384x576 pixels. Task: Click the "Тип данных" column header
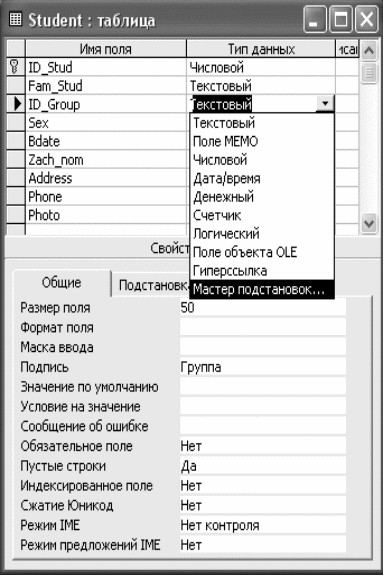[x=261, y=49]
